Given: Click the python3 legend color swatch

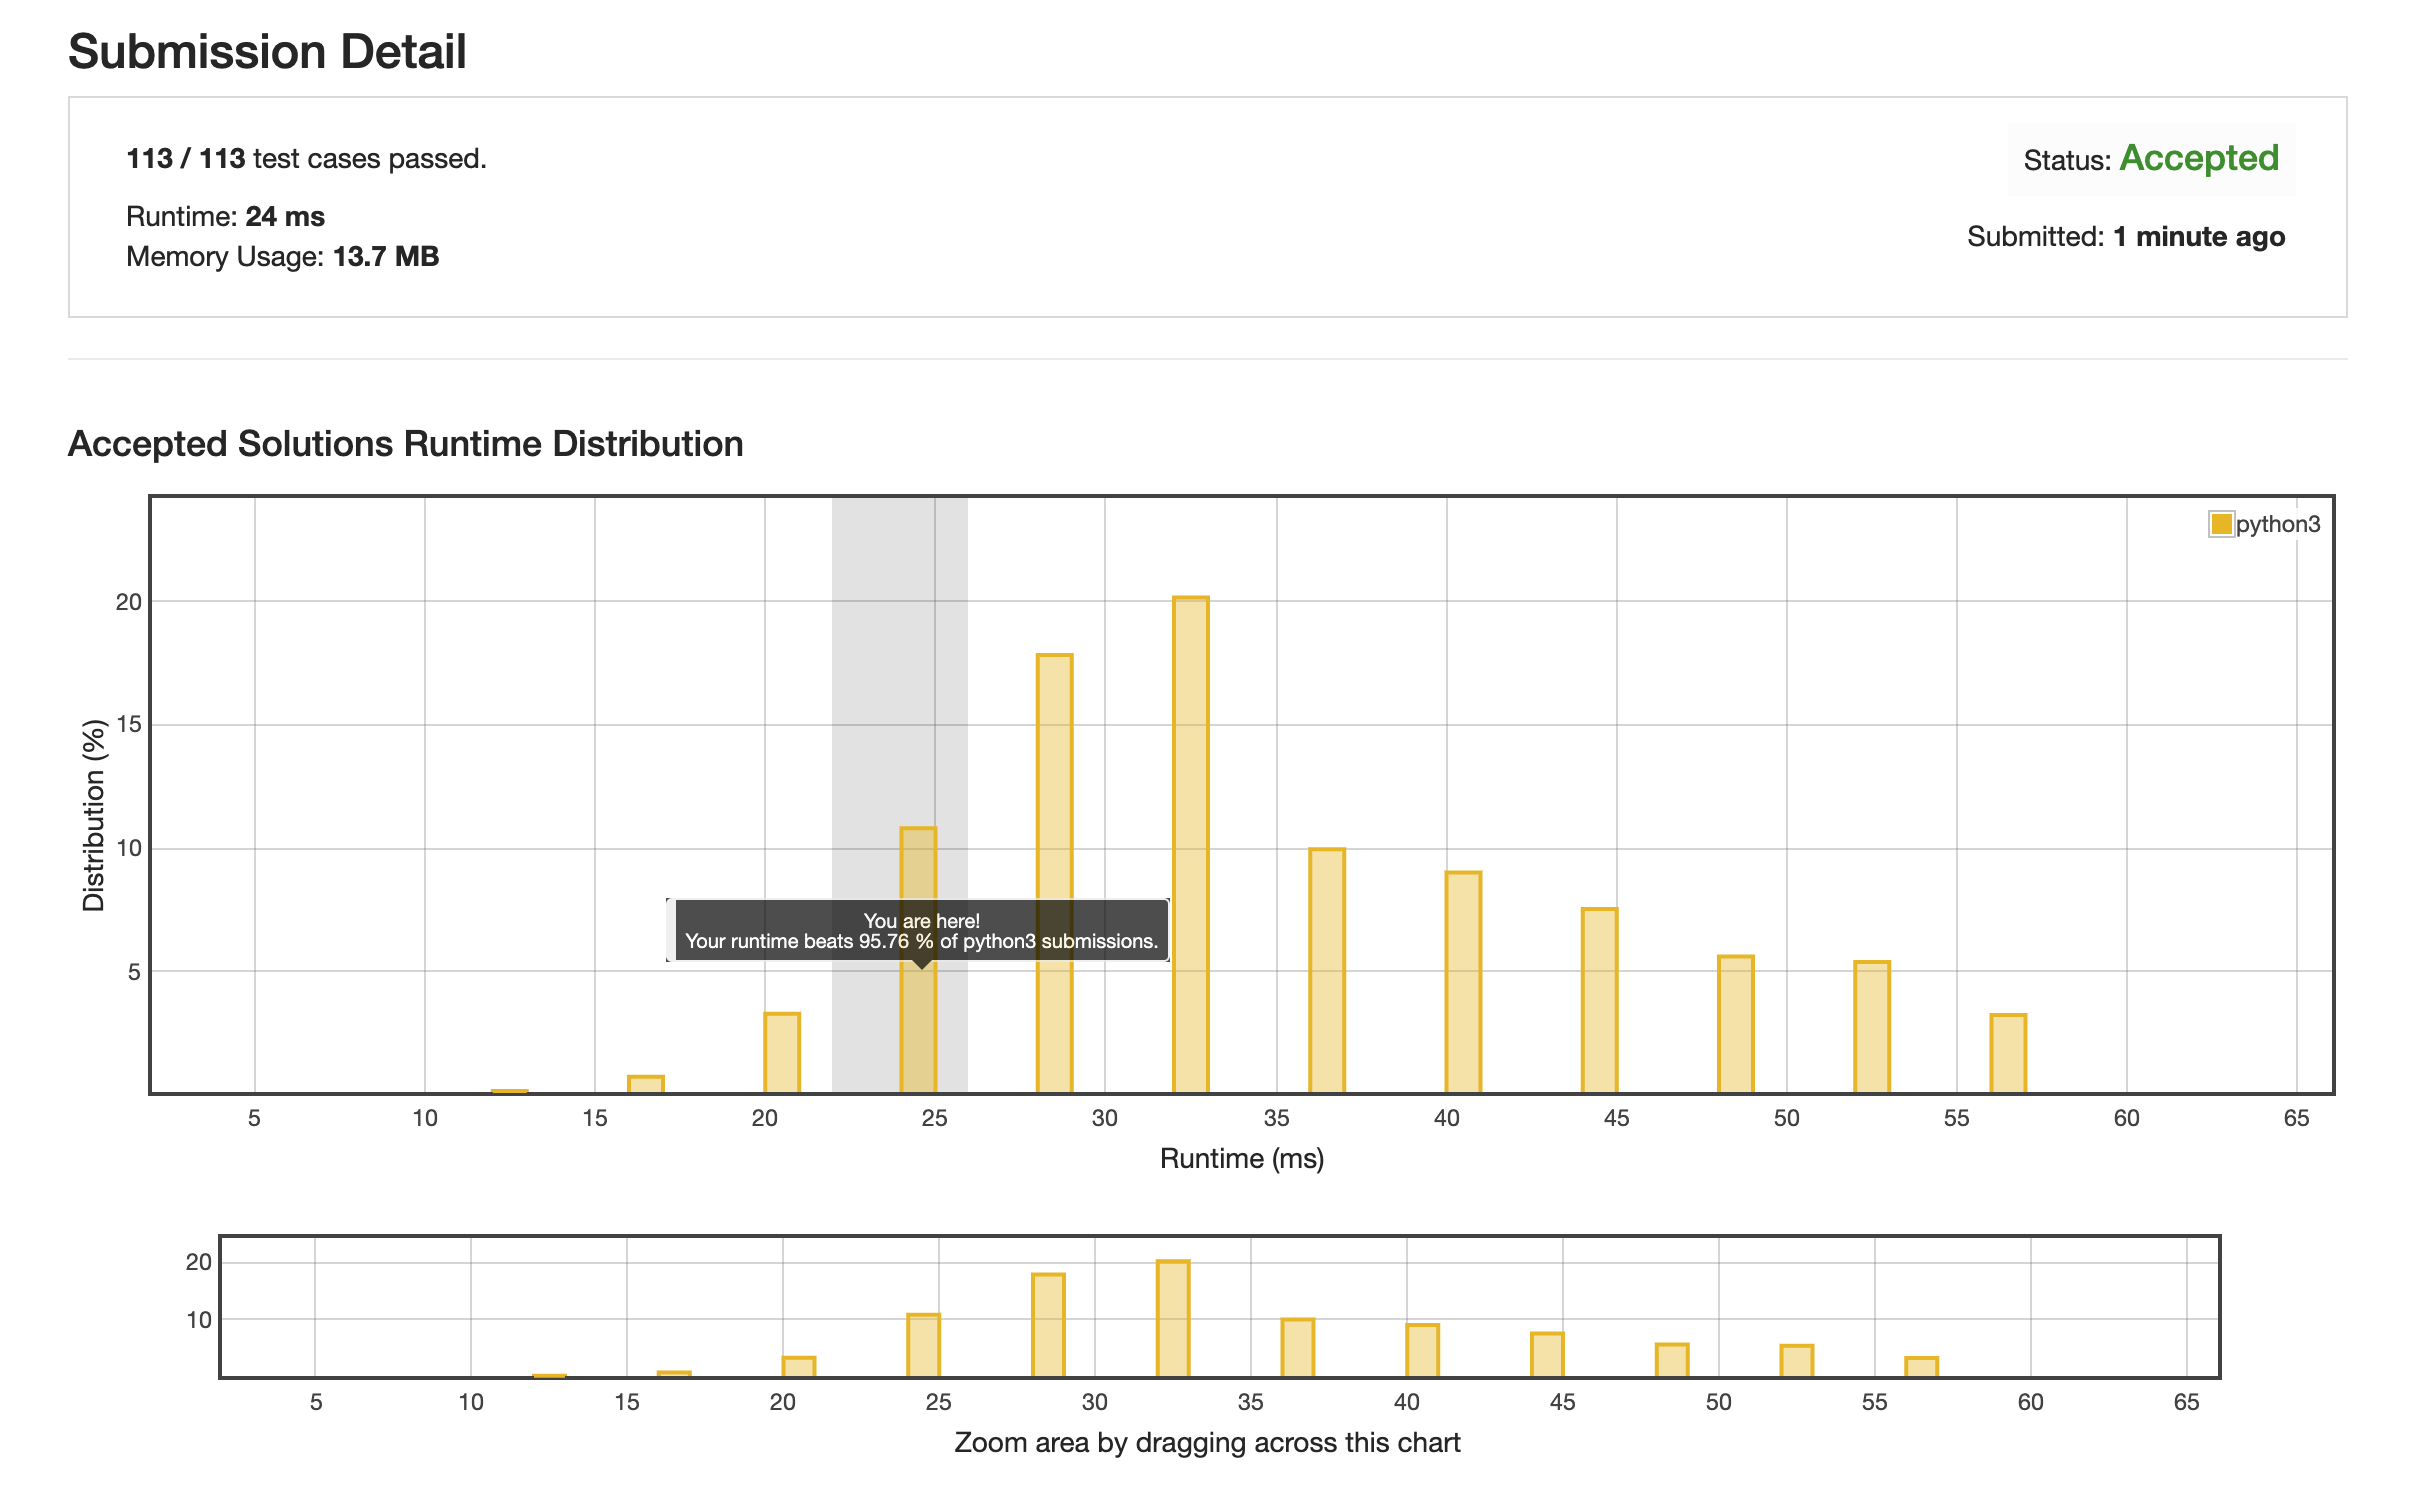Looking at the screenshot, I should [x=2221, y=524].
